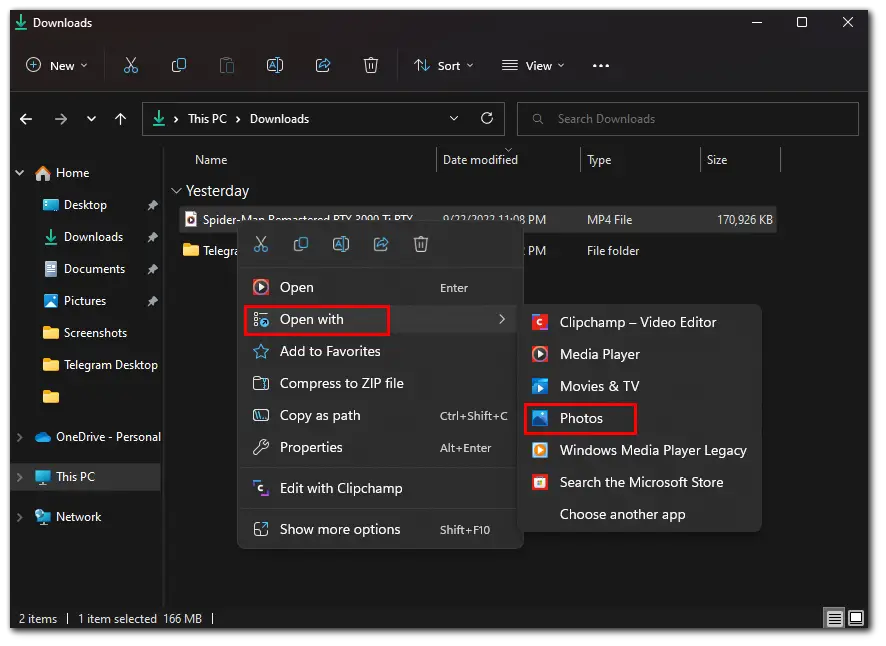Expand the OneDrive - Personal node

coord(20,437)
